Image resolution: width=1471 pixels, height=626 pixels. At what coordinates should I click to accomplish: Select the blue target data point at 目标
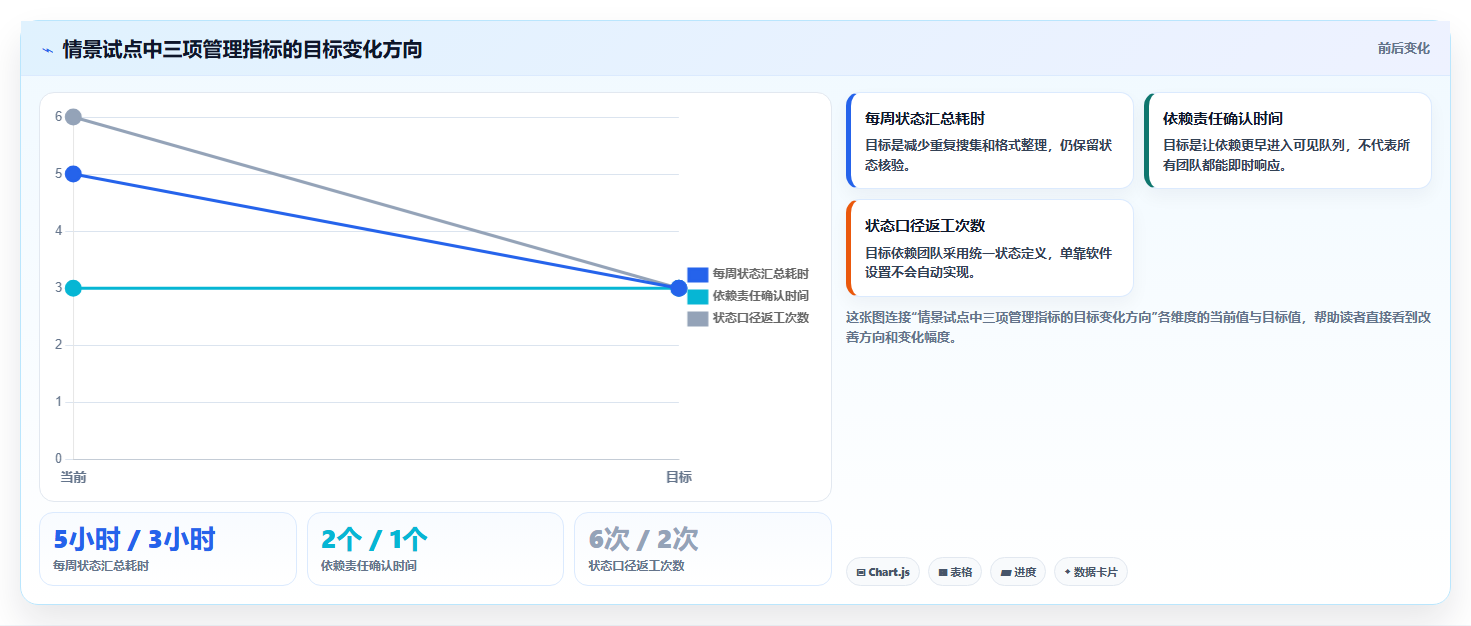[x=679, y=288]
